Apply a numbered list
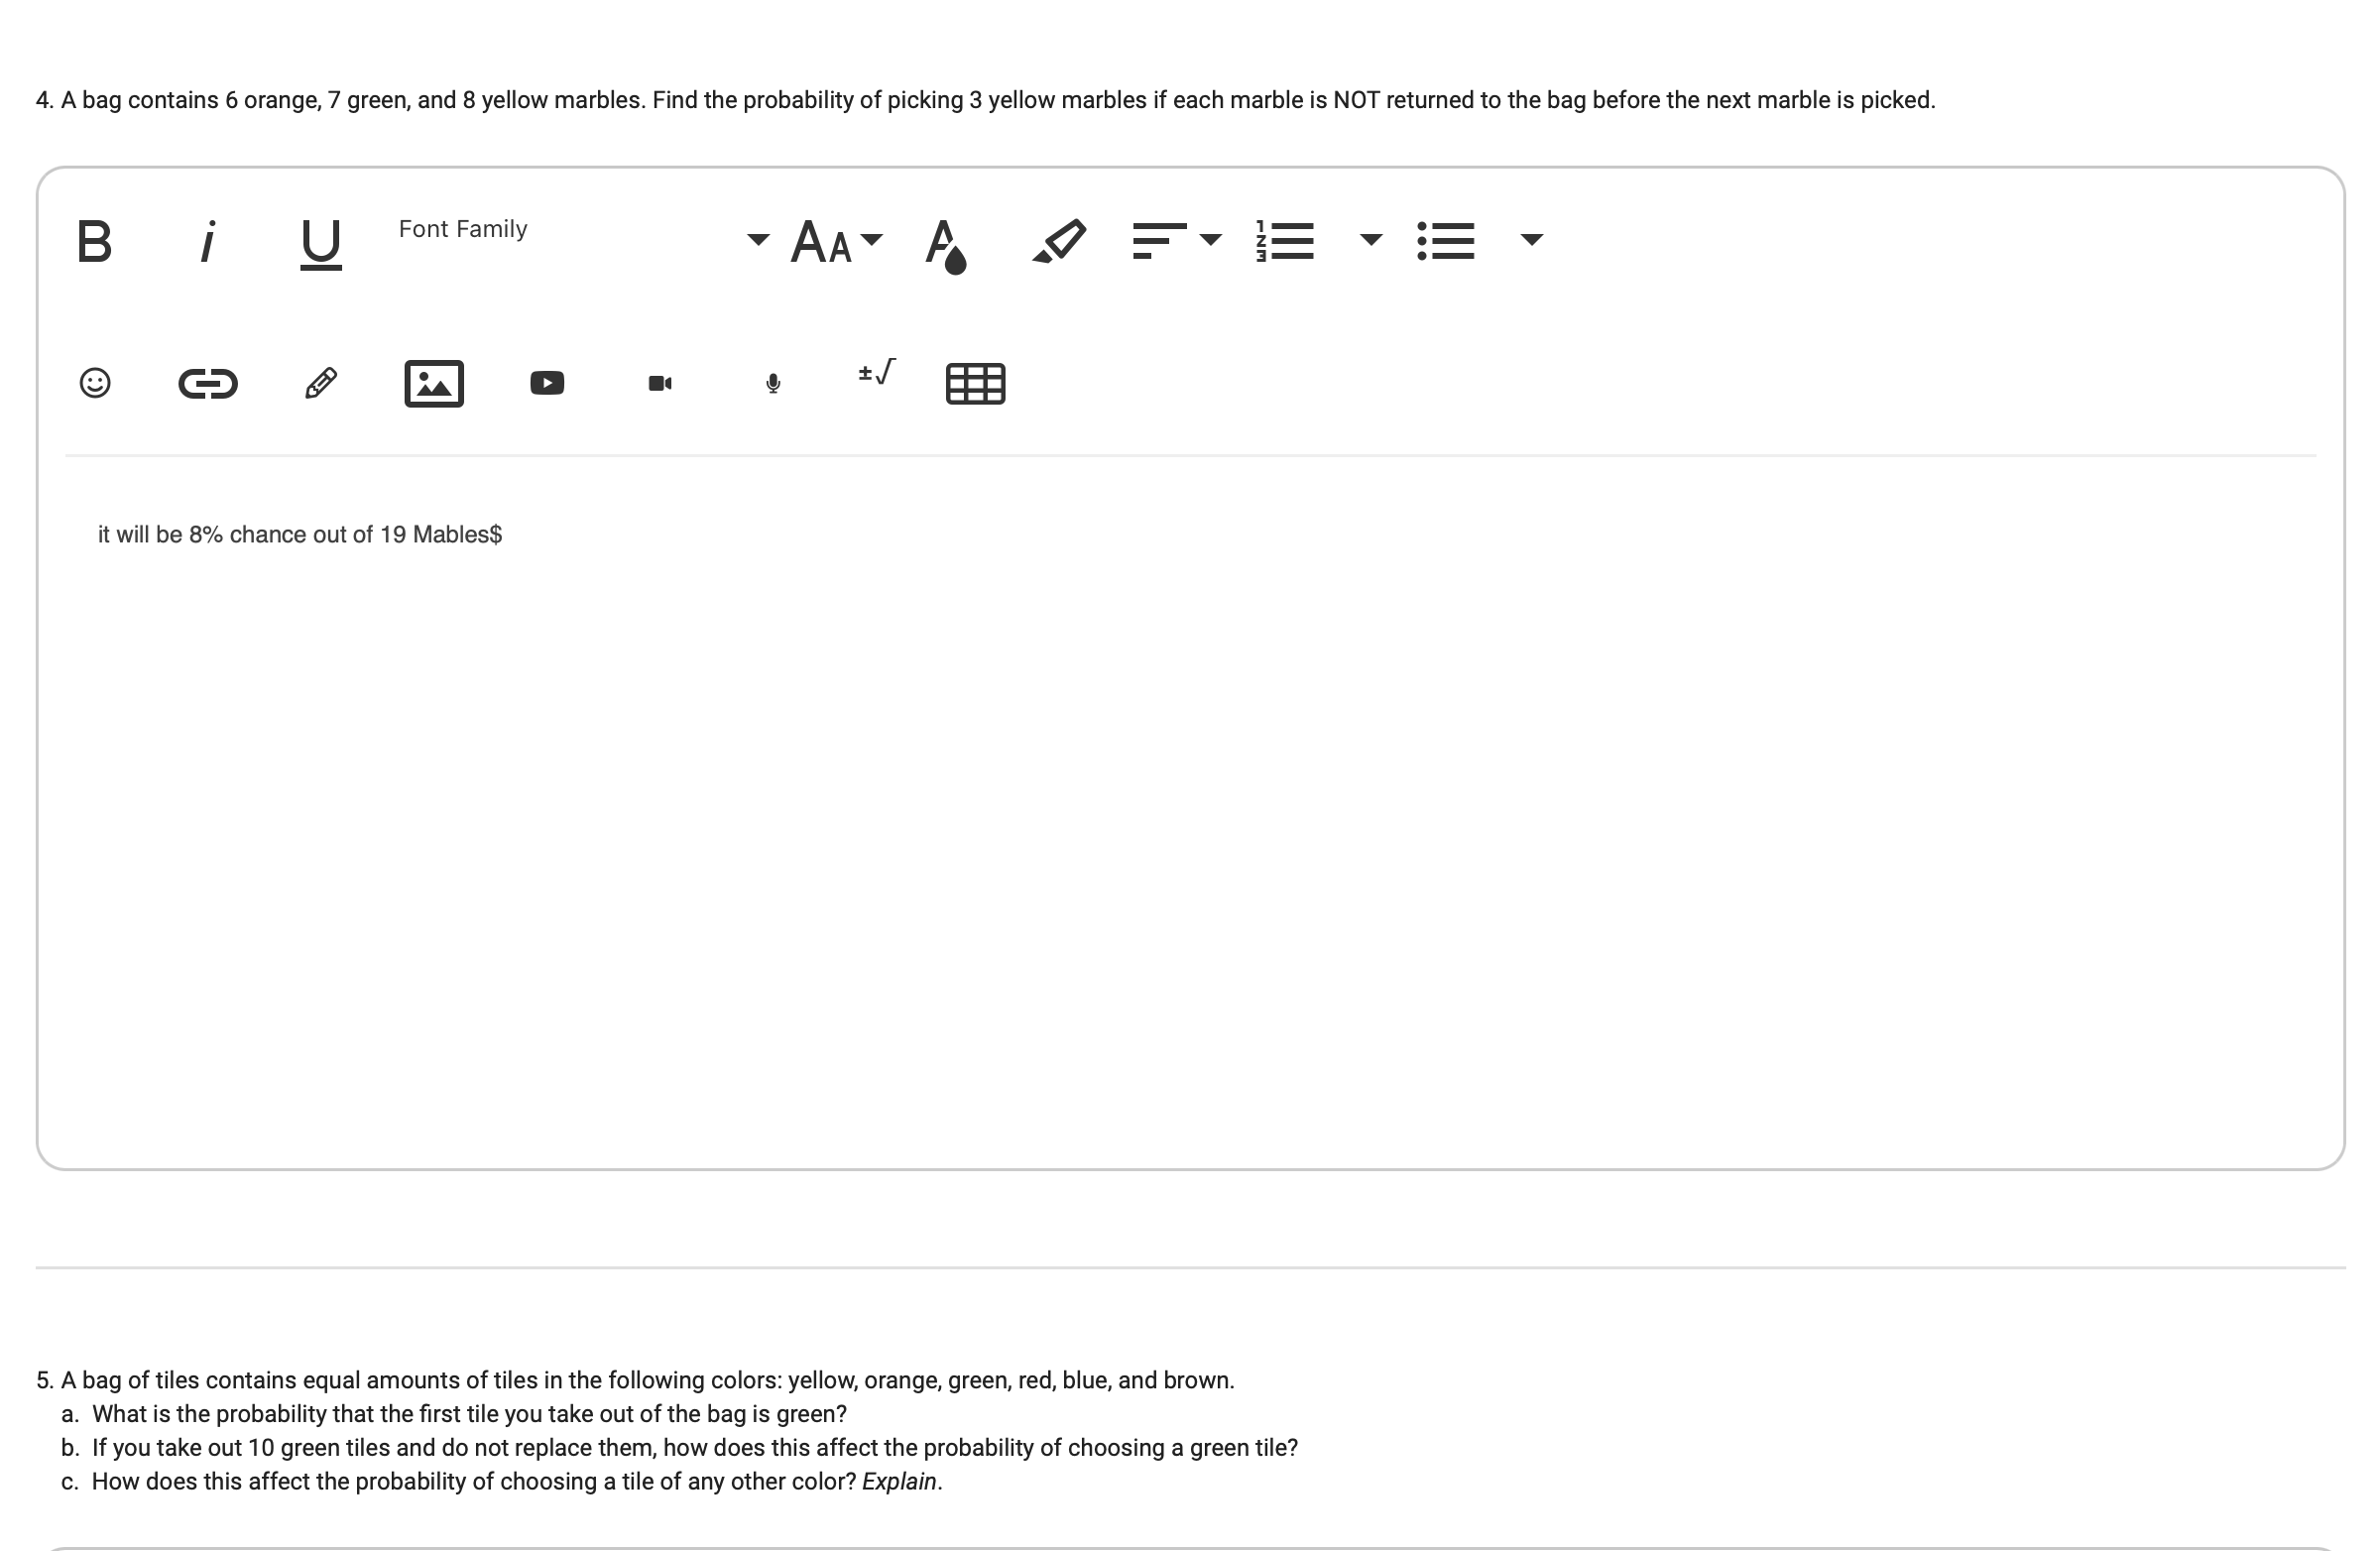Image resolution: width=2380 pixels, height=1551 pixels. pos(1285,241)
